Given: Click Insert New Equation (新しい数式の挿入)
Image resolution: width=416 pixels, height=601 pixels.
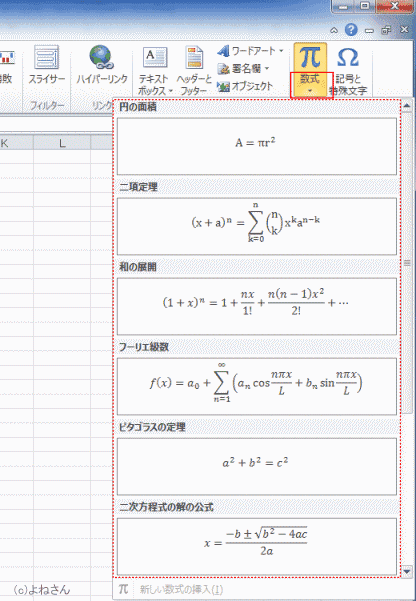Looking at the screenshot, I should coord(181,589).
